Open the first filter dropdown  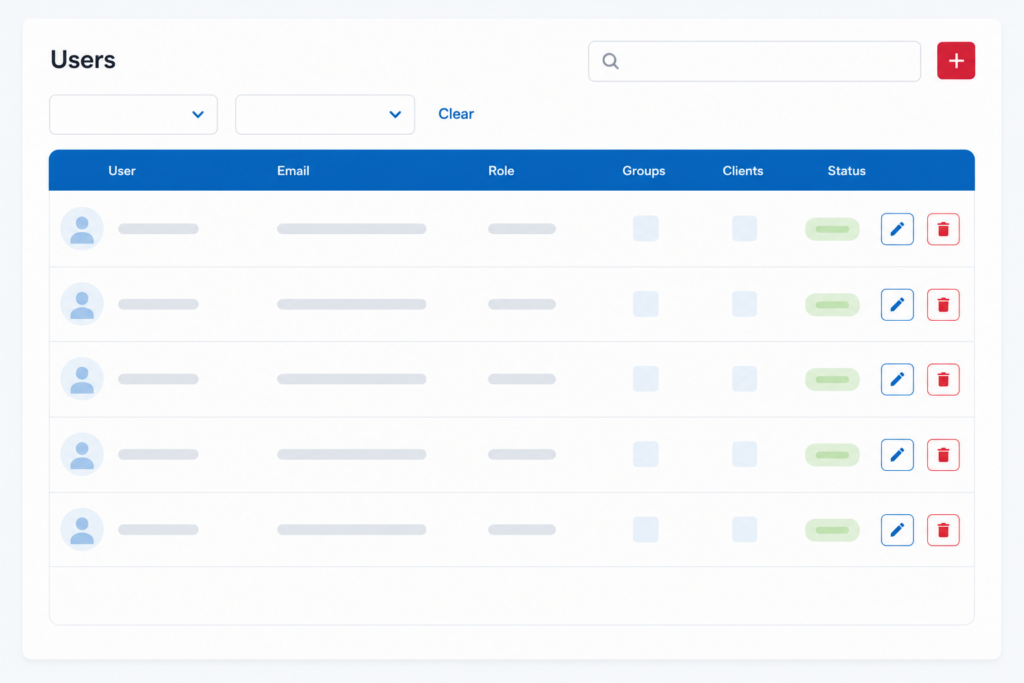coord(133,114)
